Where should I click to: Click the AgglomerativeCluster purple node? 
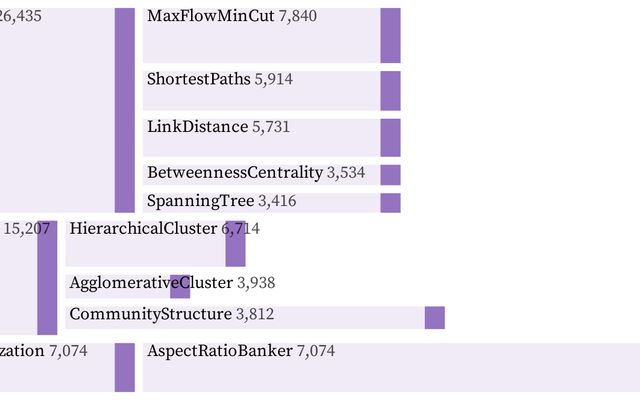(180, 287)
